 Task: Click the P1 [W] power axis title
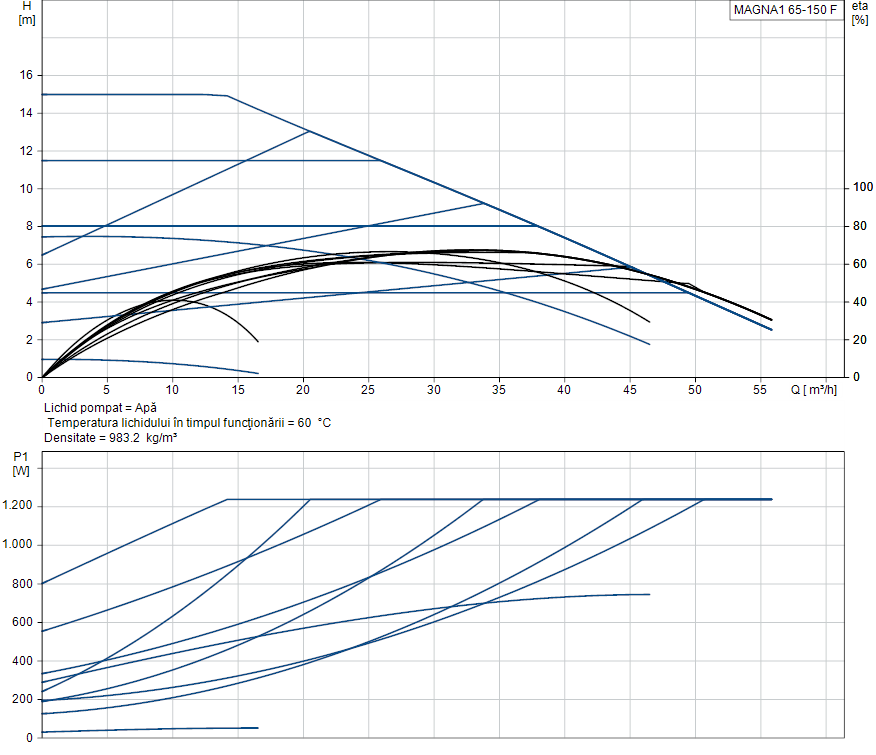21,464
